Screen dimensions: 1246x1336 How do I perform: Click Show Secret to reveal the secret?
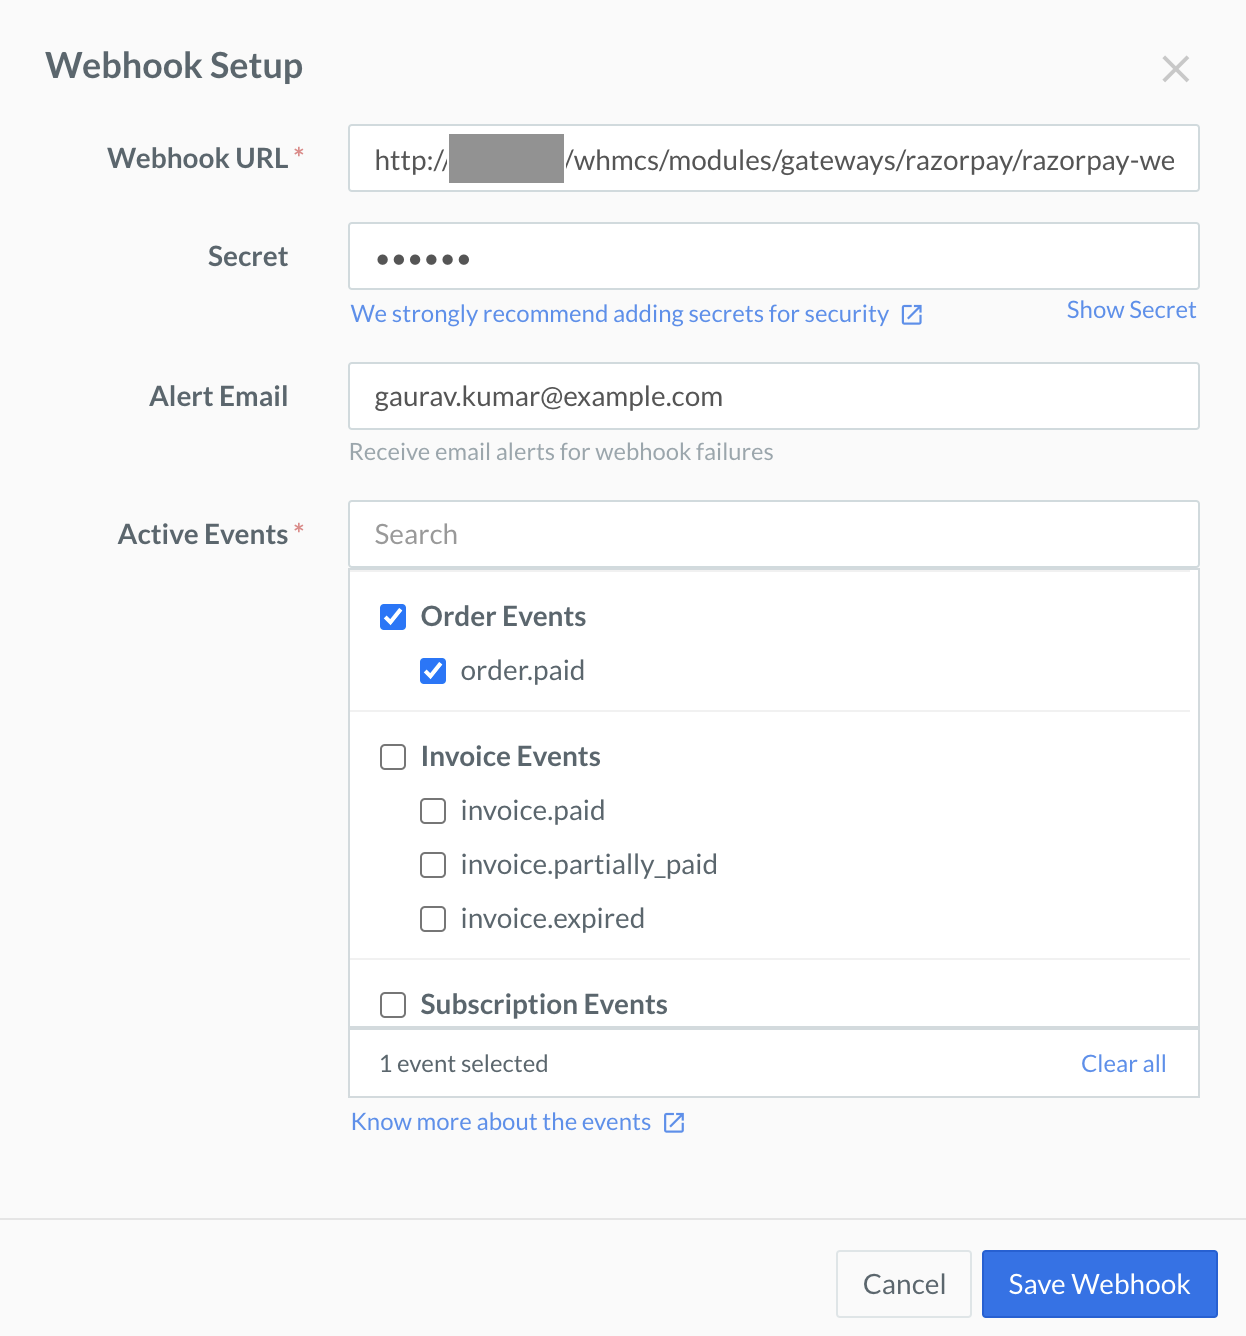click(1131, 310)
